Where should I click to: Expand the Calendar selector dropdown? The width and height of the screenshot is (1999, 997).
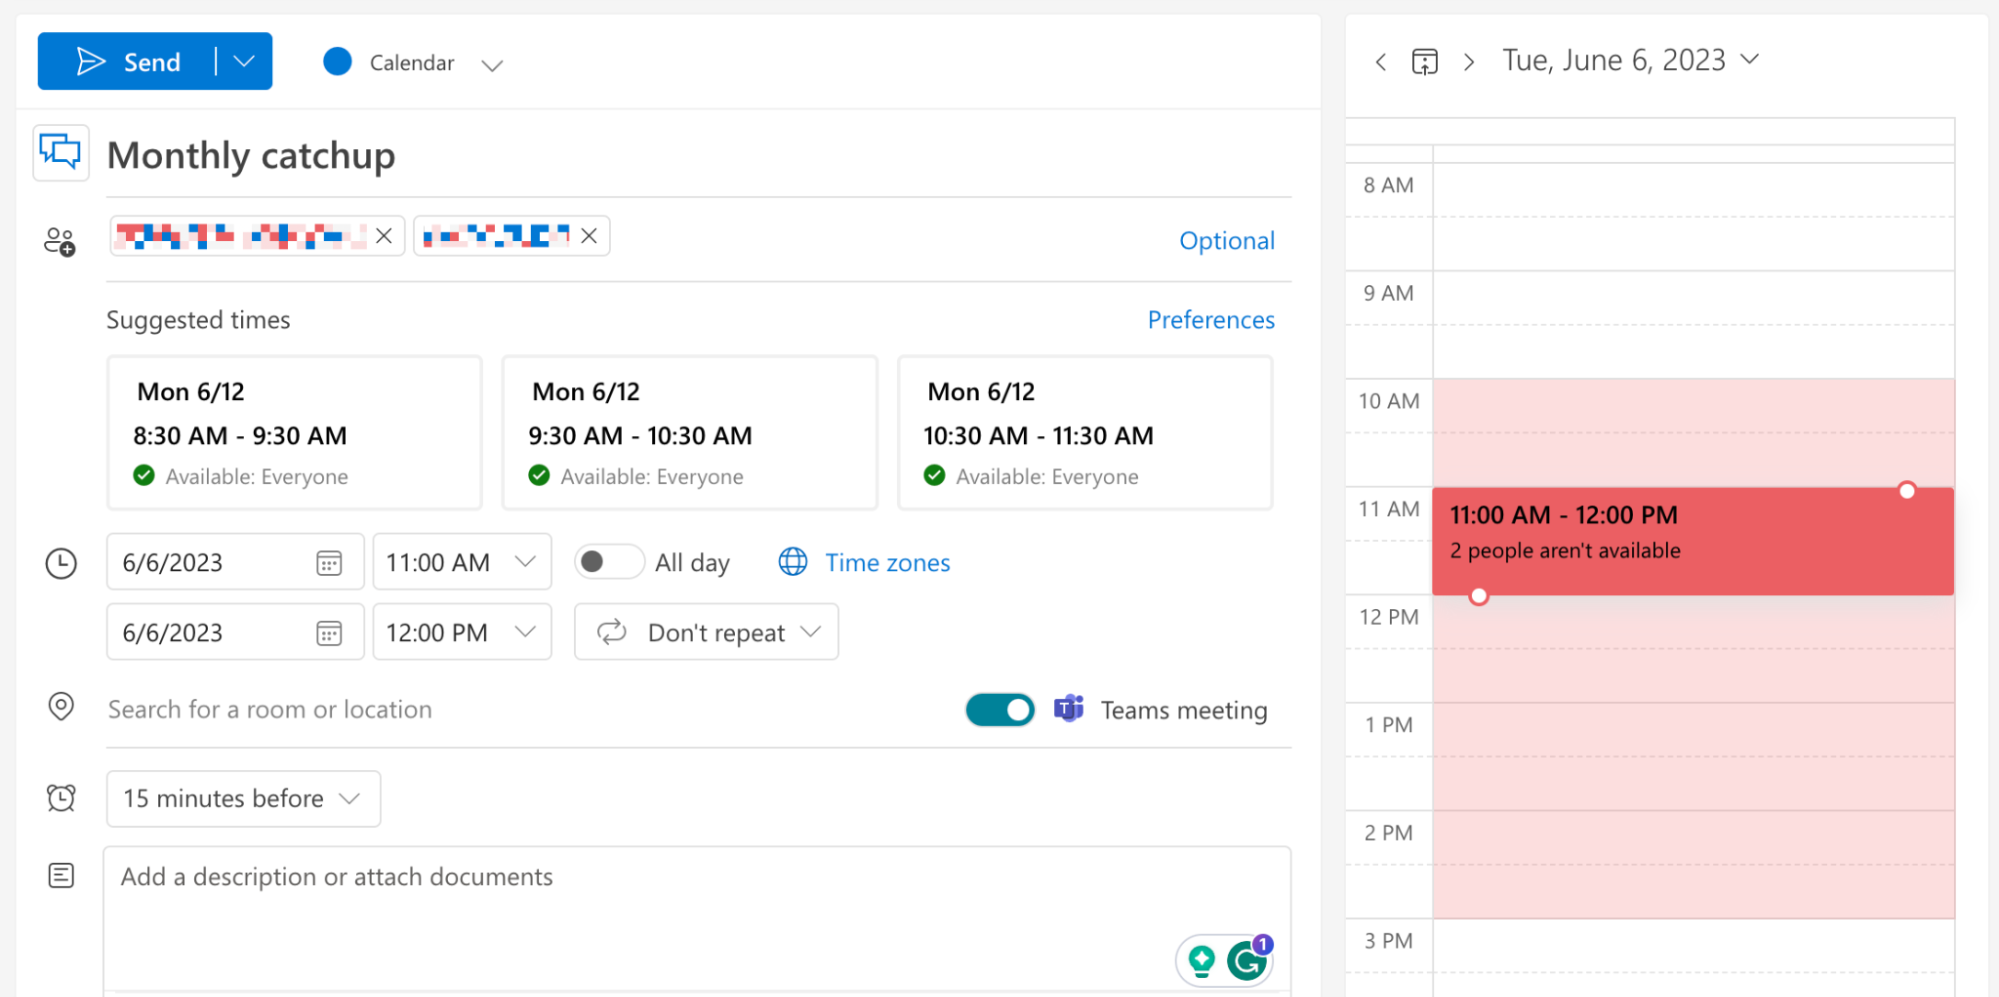pyautogui.click(x=491, y=65)
